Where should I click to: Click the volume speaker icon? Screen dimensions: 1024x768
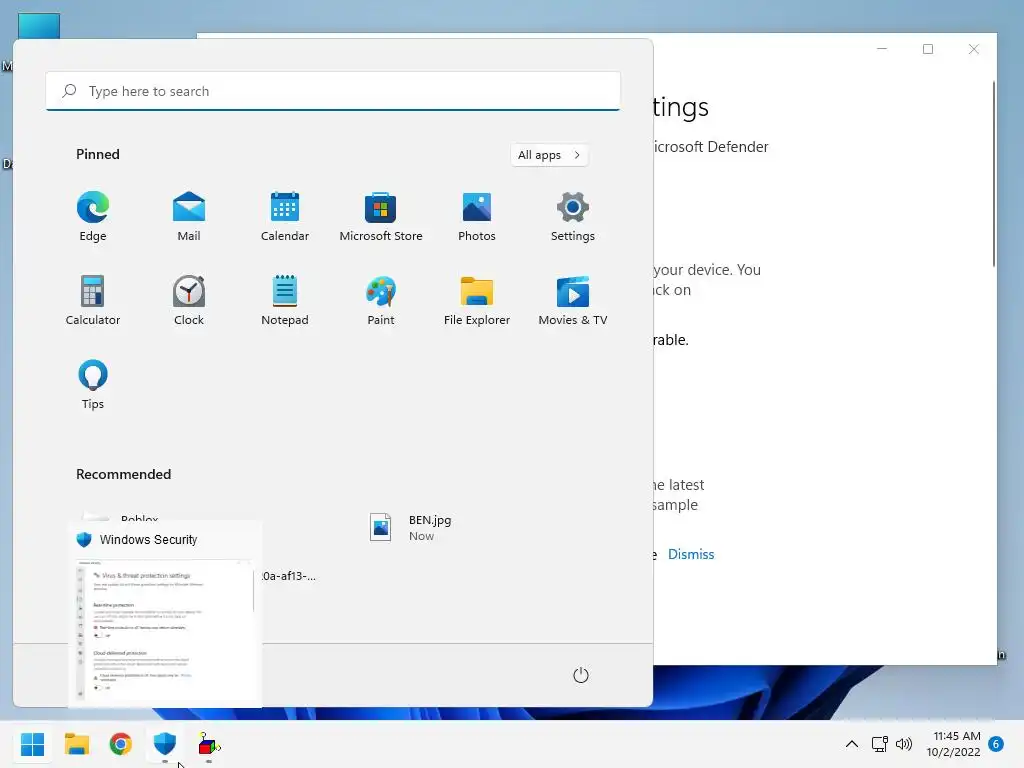pos(904,744)
